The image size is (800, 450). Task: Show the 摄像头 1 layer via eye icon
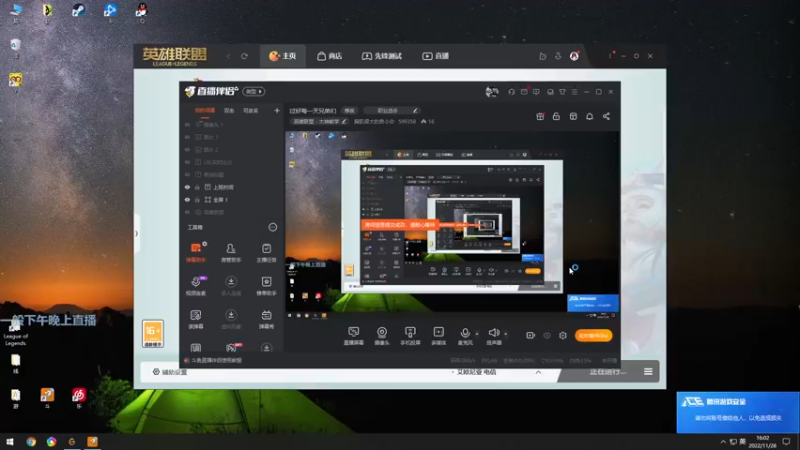[187, 124]
